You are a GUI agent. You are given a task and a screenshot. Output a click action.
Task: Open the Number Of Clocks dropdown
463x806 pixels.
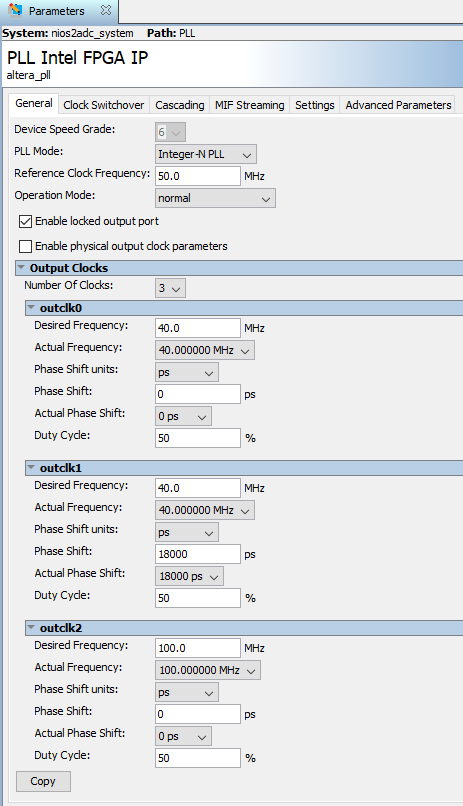pyautogui.click(x=170, y=288)
